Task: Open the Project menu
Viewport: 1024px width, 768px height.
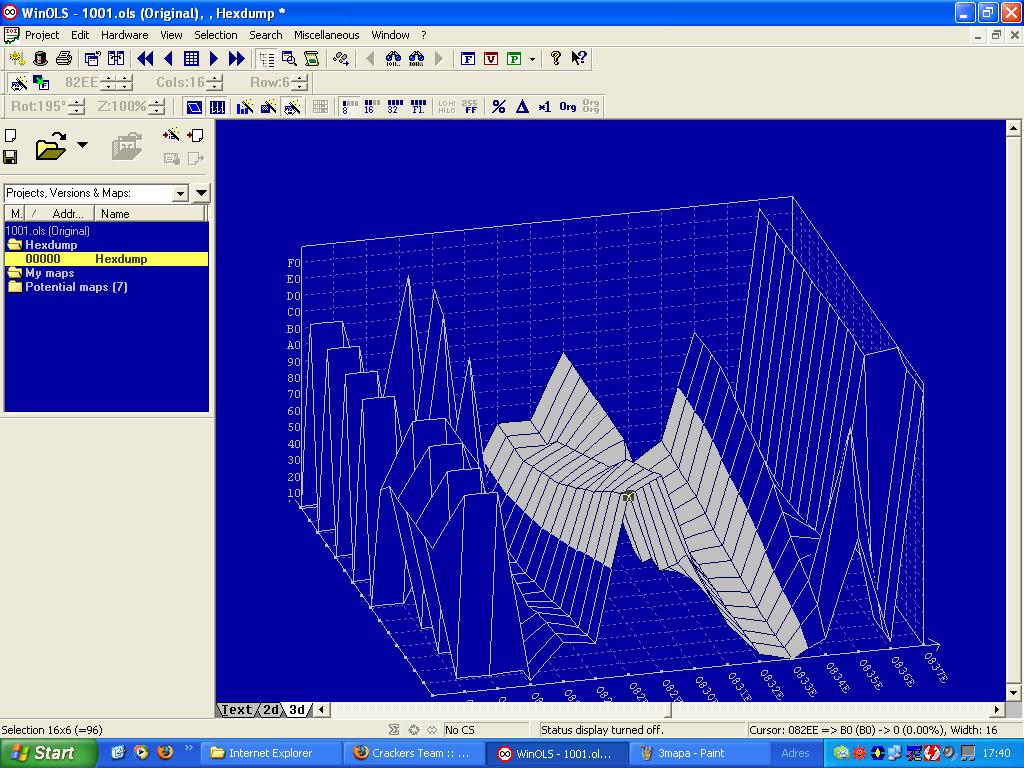Action: click(42, 35)
